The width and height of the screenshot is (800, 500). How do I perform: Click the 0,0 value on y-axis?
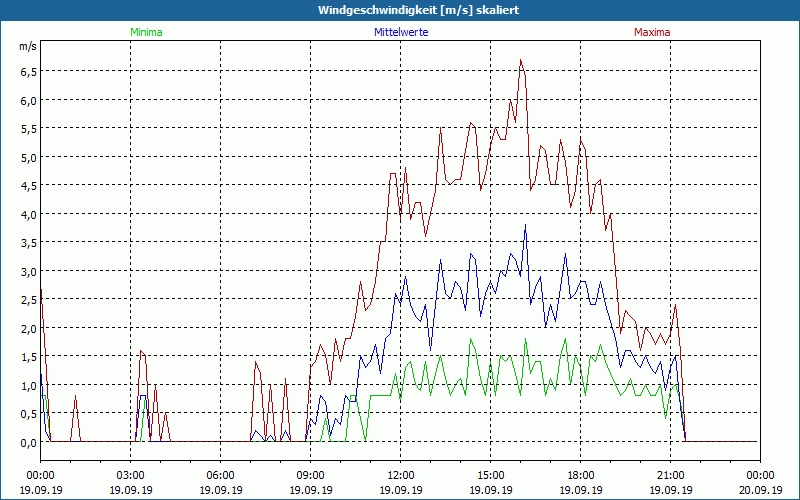coord(27,442)
